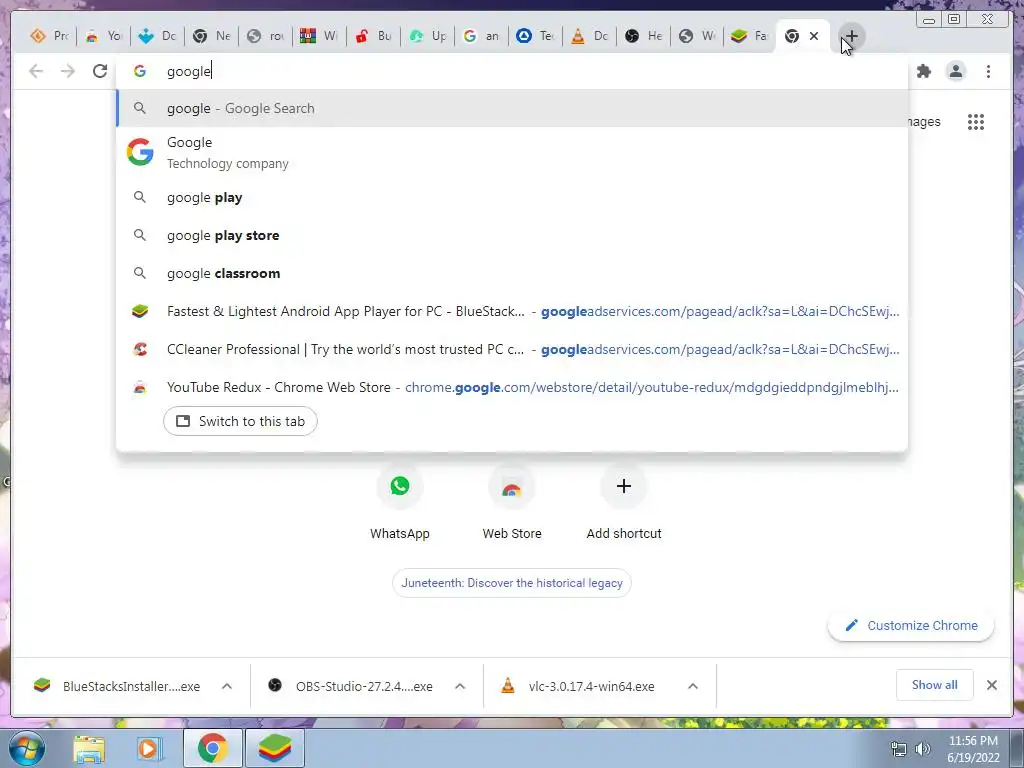Open the Windows Start menu
Screen dimensions: 1024x768
coord(25,748)
